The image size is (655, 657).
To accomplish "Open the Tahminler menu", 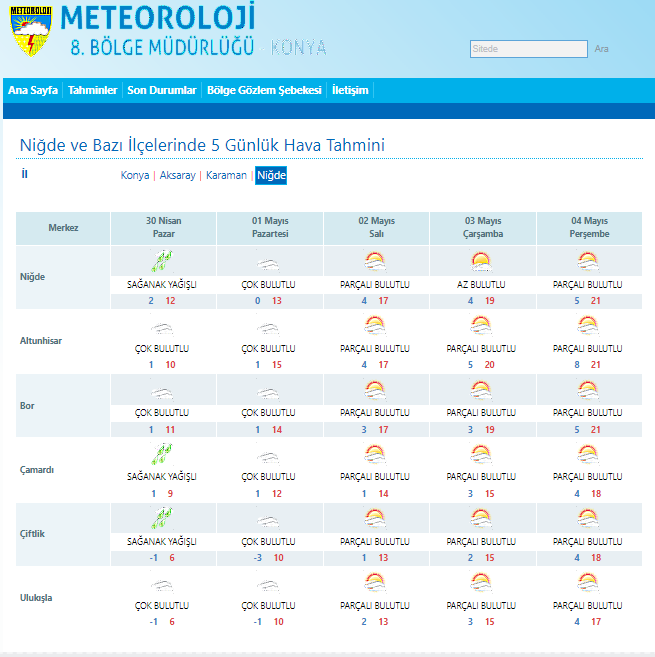I will pyautogui.click(x=92, y=90).
